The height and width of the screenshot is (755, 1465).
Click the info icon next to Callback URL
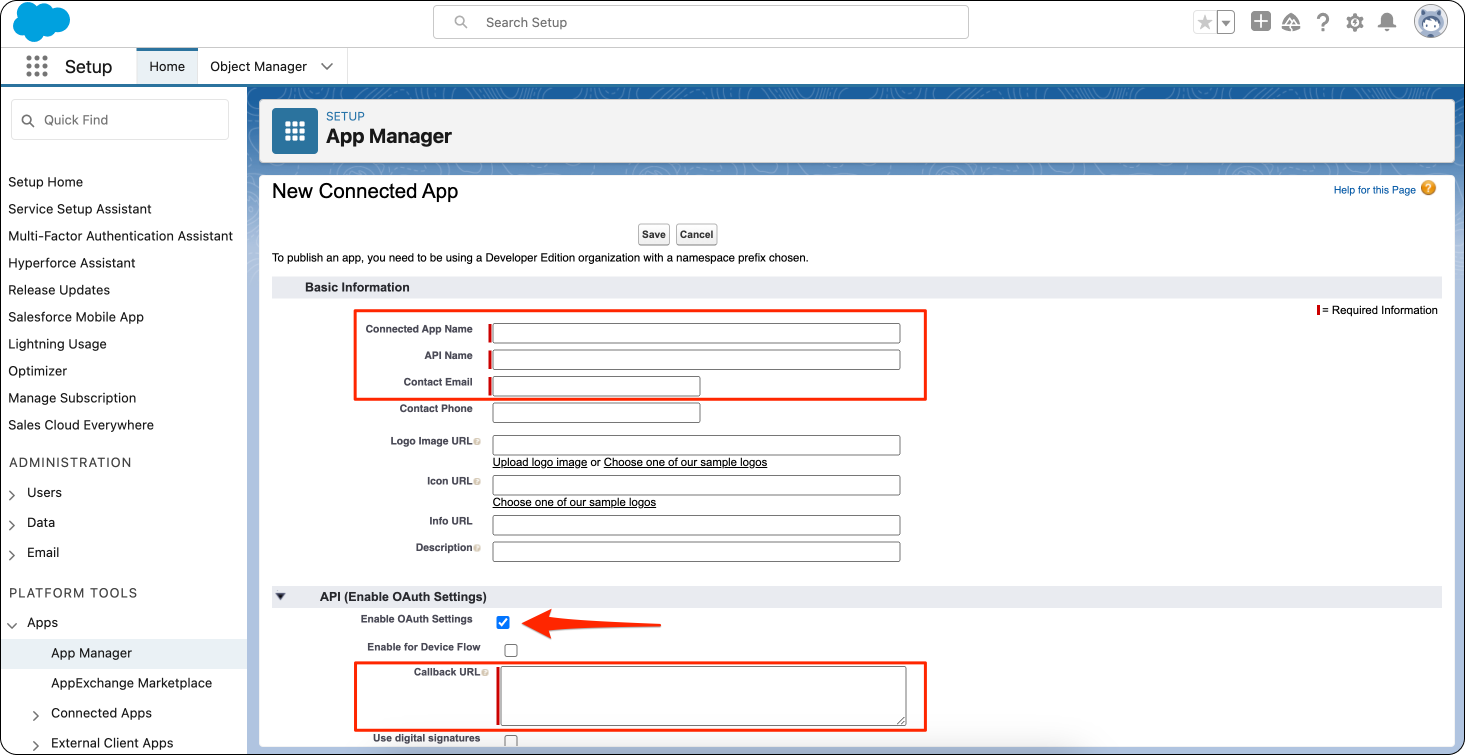tap(485, 672)
